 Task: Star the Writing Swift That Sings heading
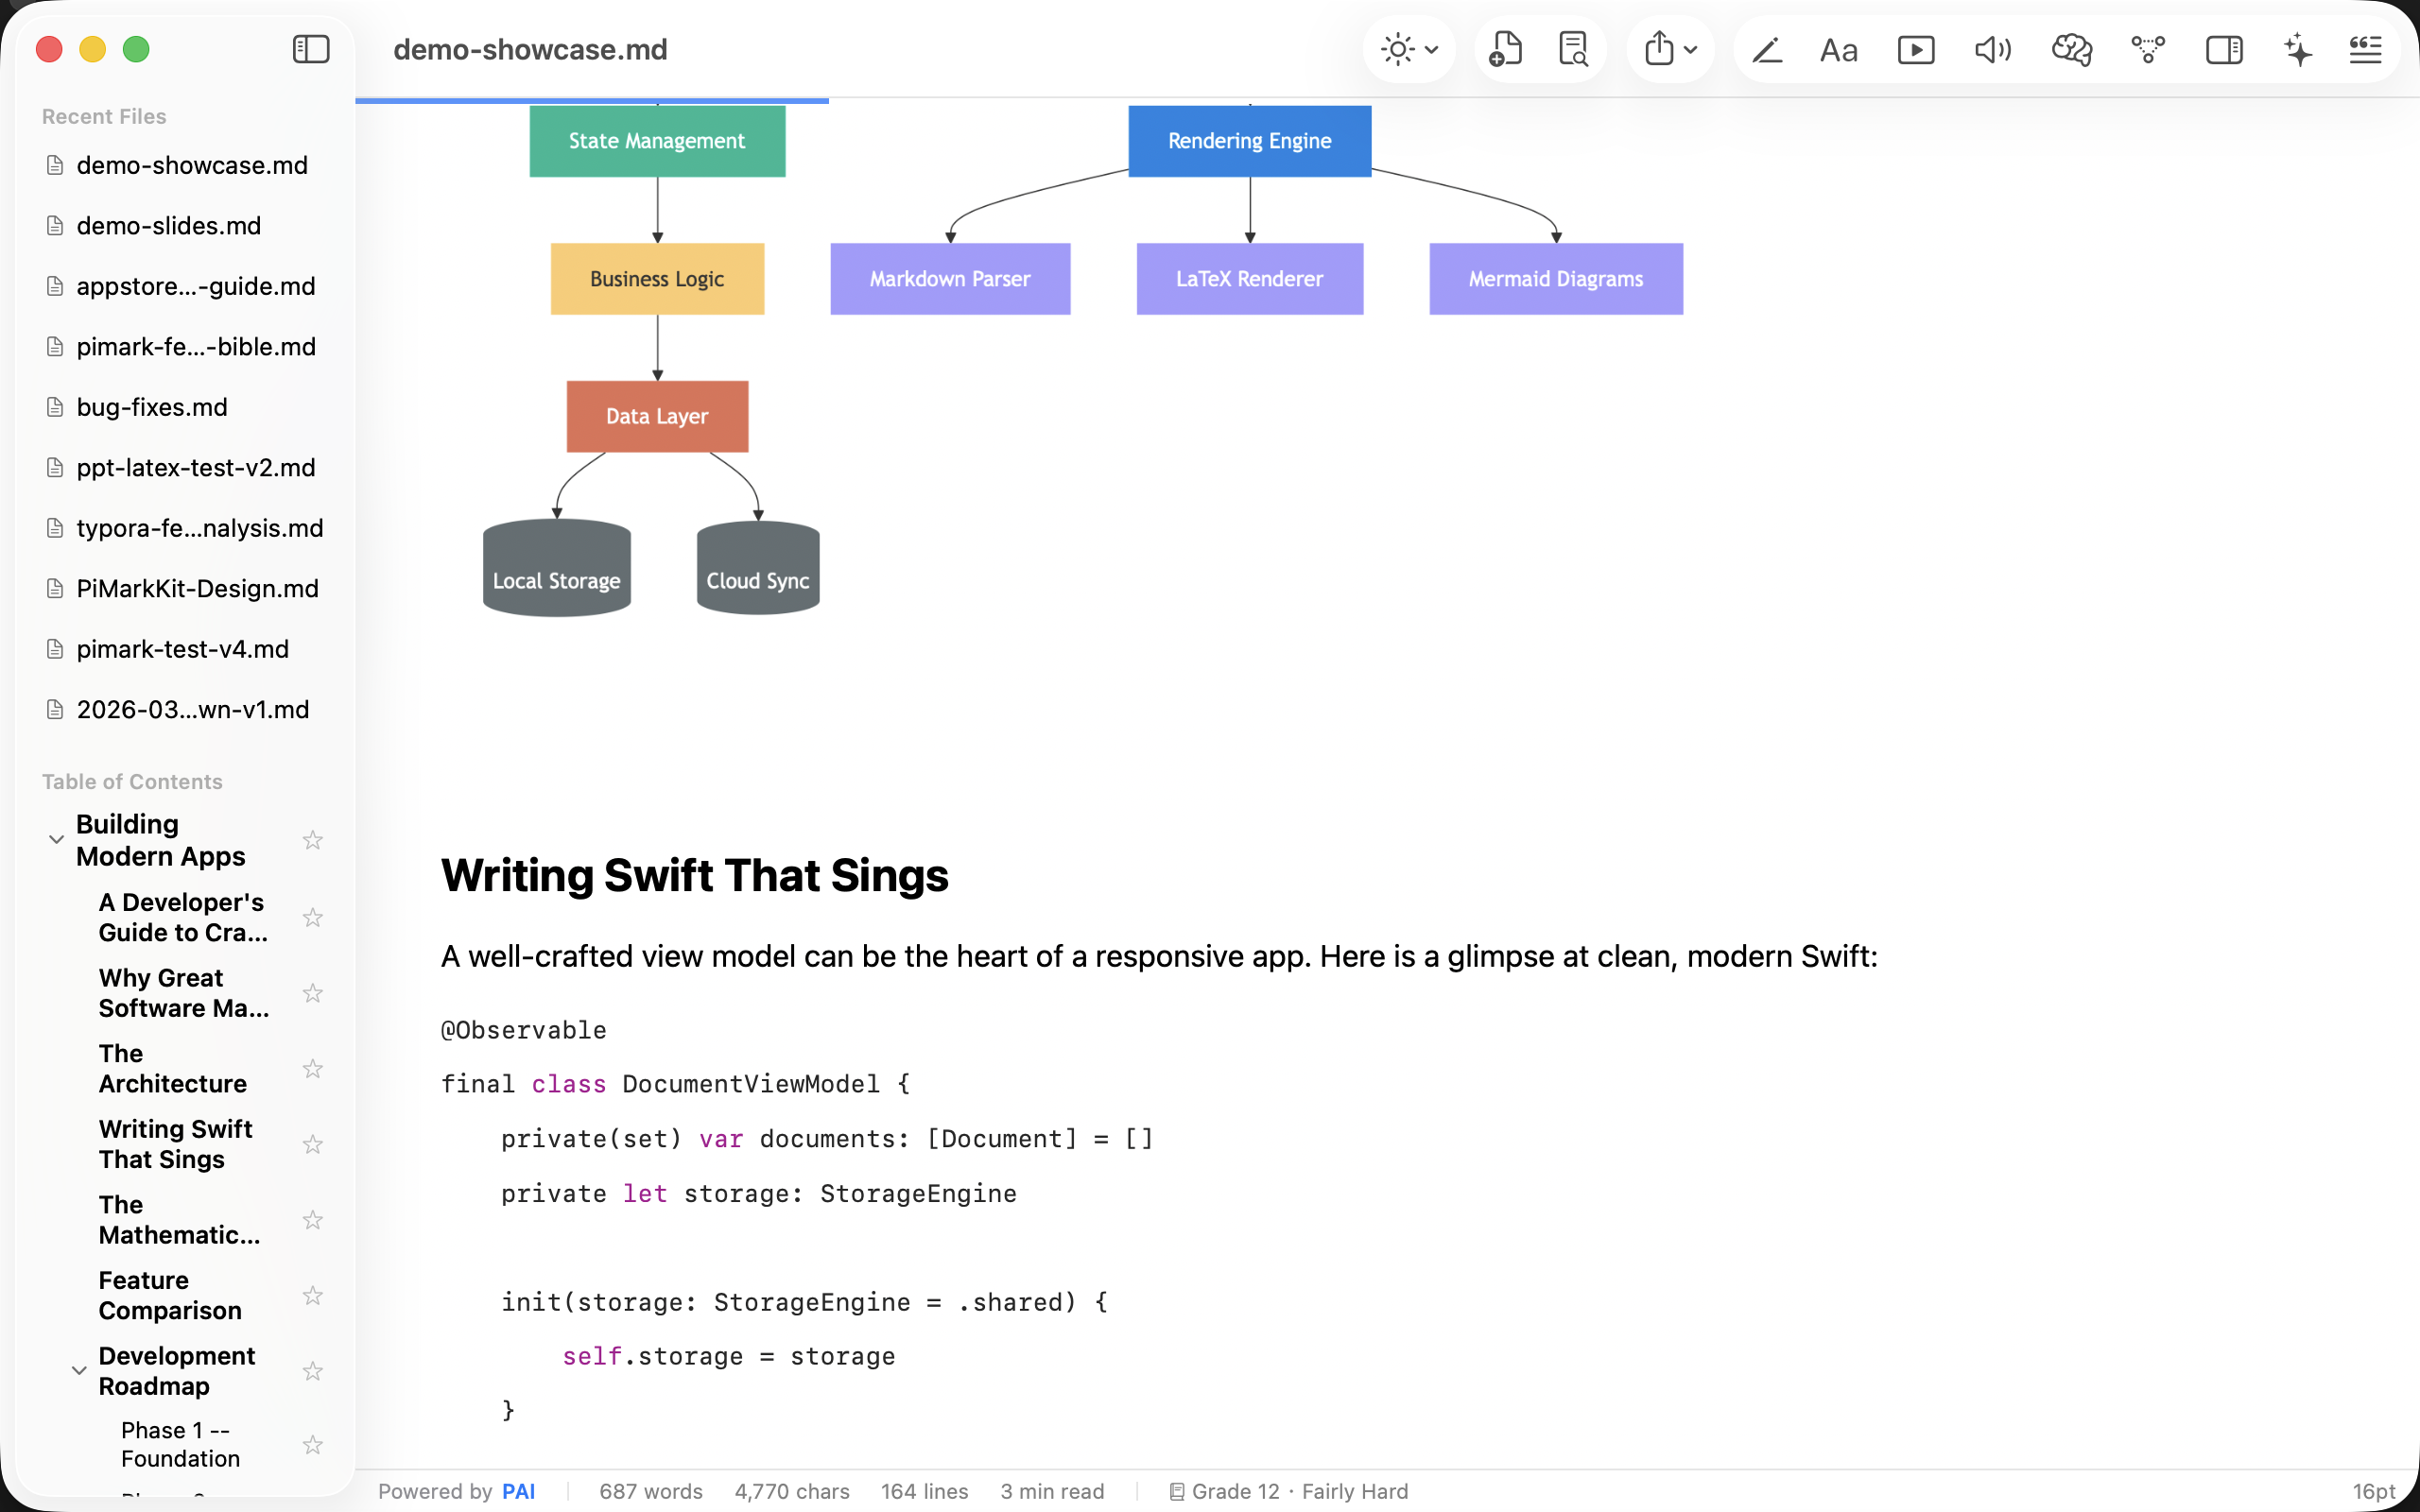[312, 1144]
